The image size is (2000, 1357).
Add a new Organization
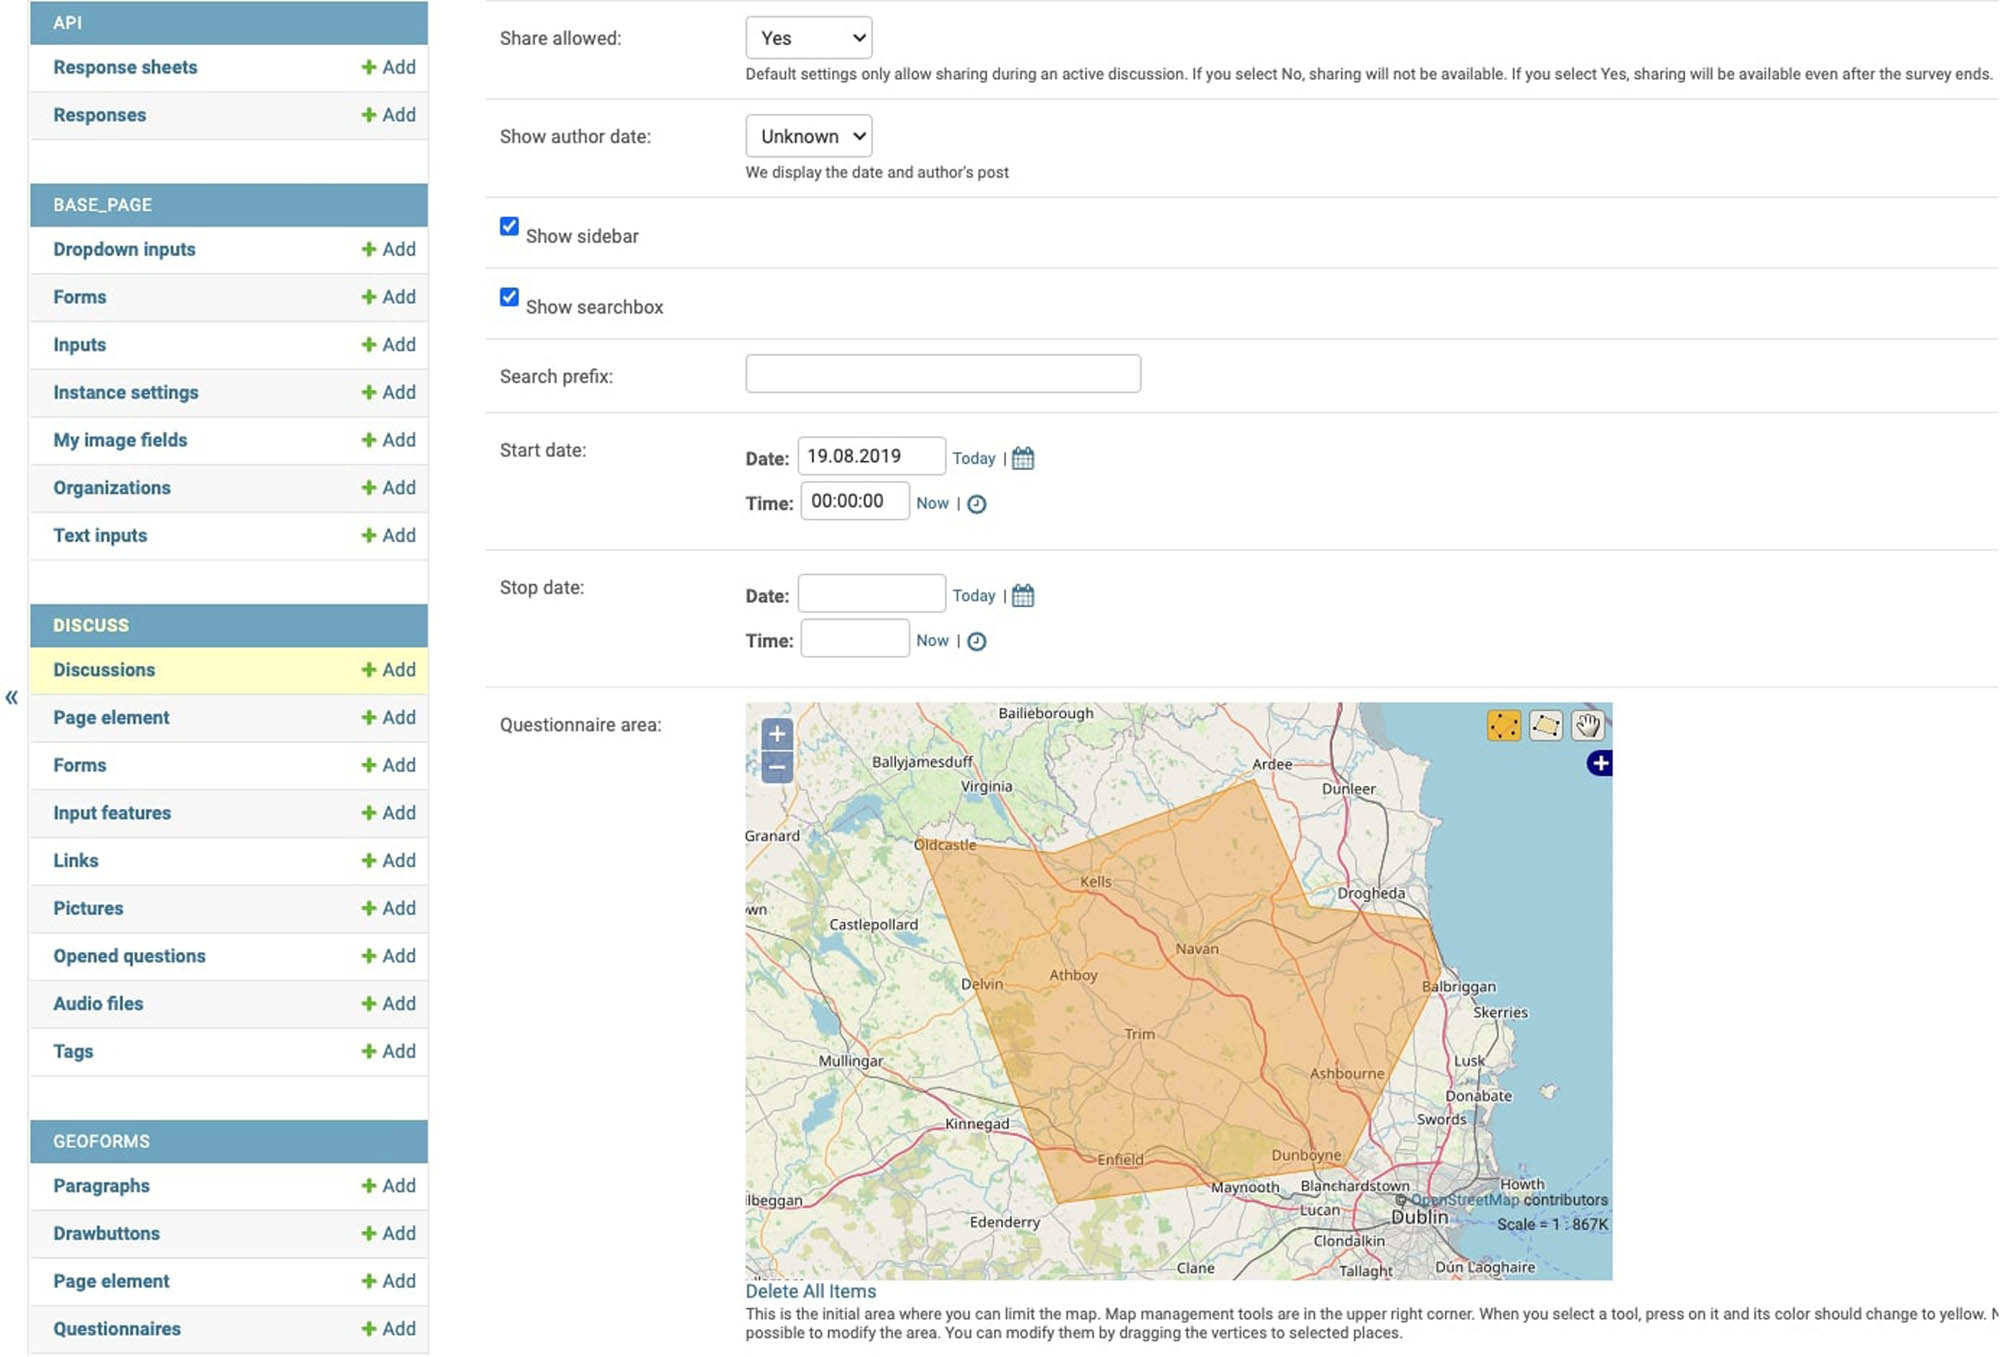(x=388, y=488)
